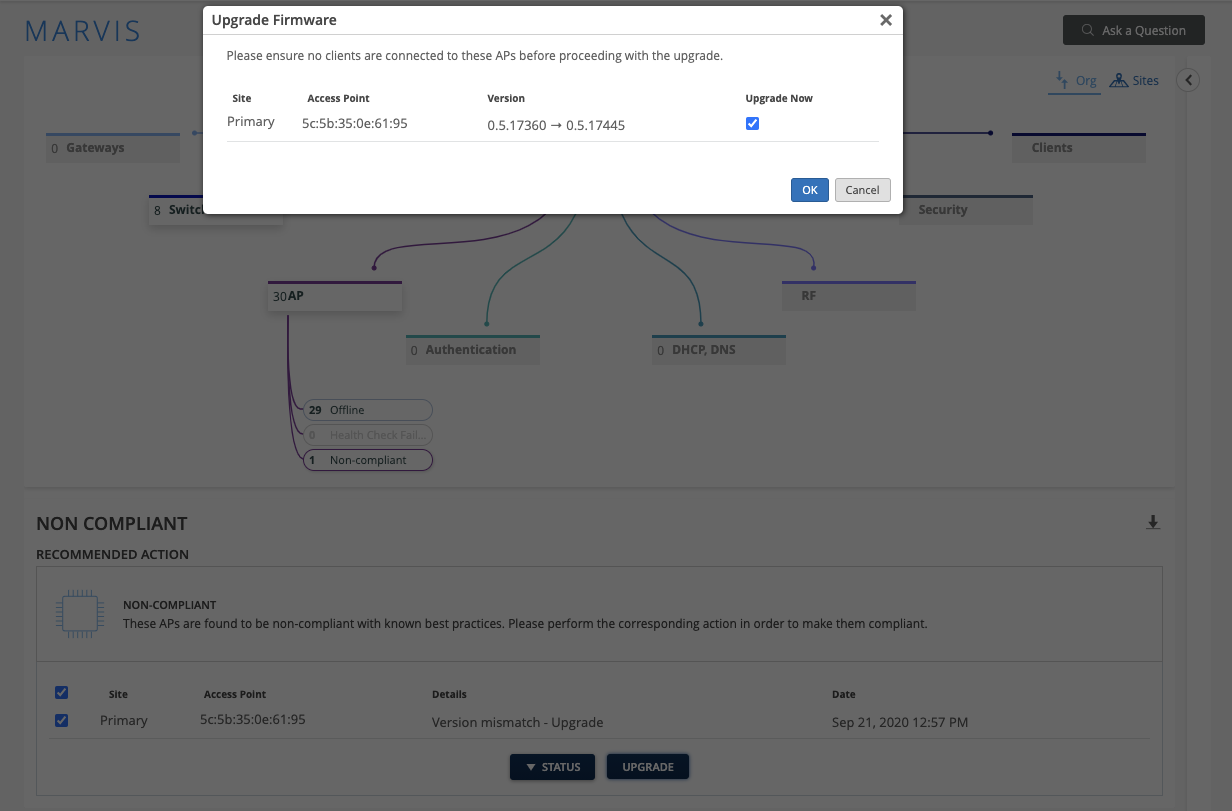
Task: Toggle the select-all checkbox in table header
Action: point(62,693)
